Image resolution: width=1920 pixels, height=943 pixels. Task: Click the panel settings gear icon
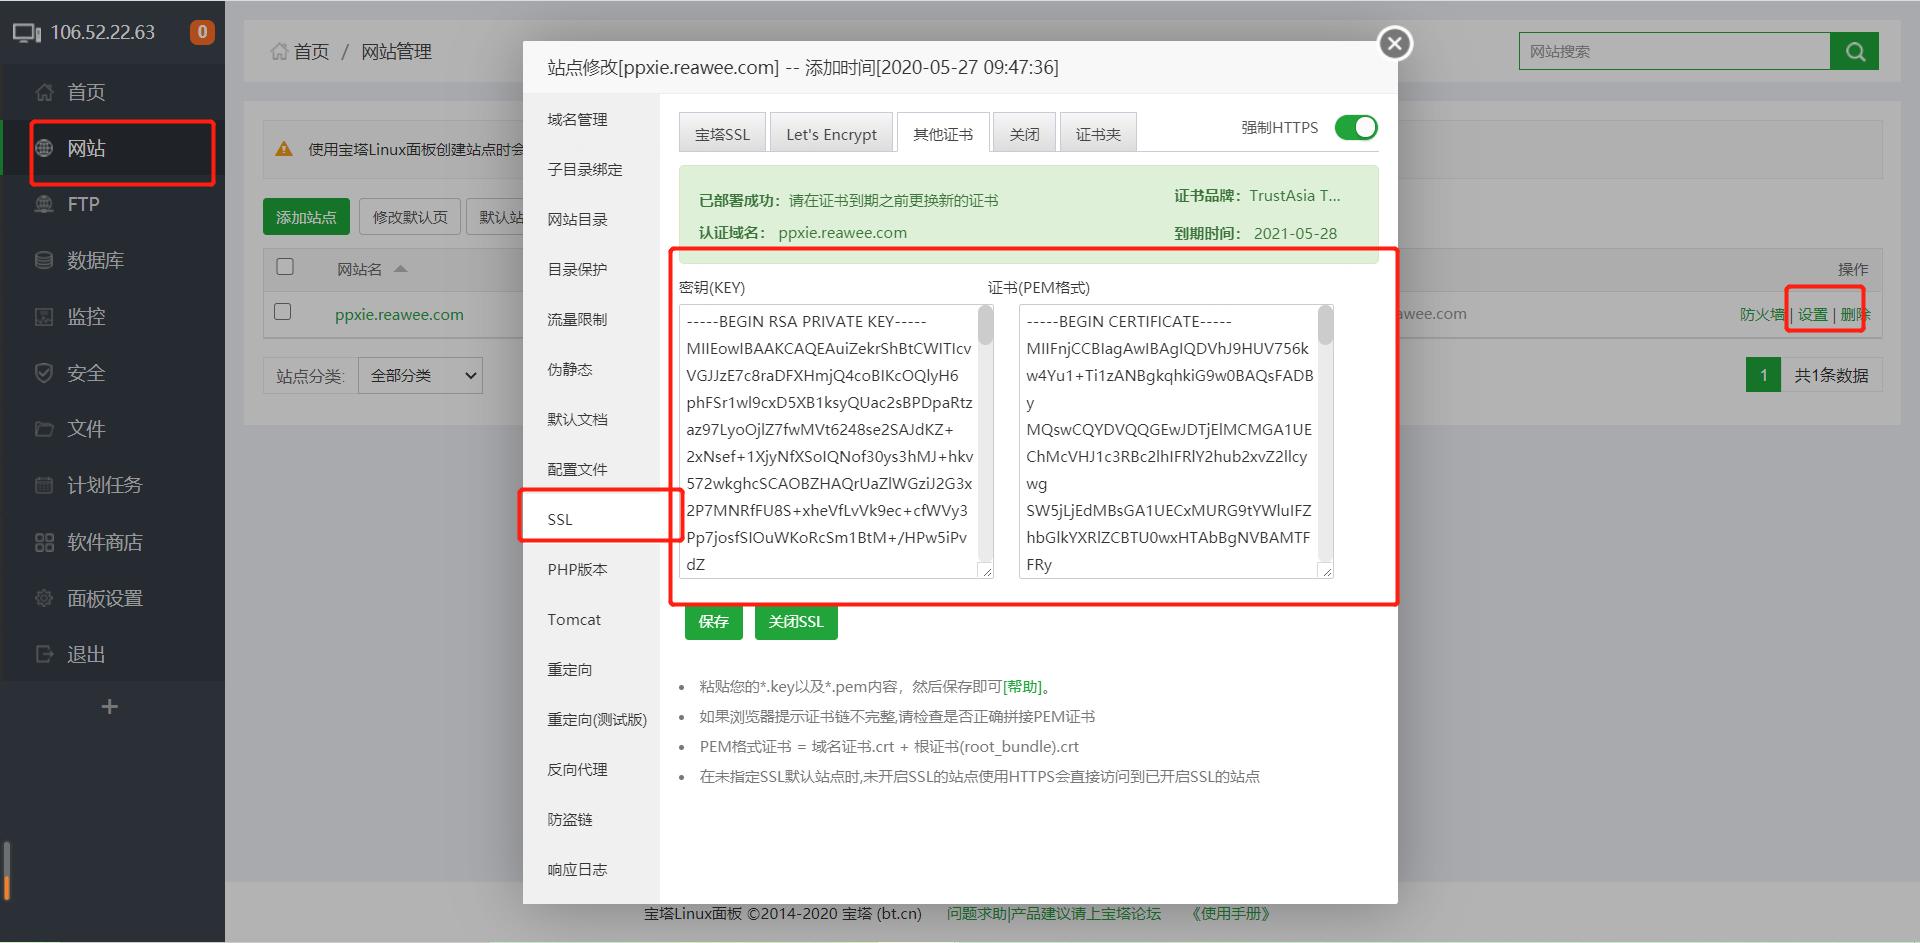point(44,598)
